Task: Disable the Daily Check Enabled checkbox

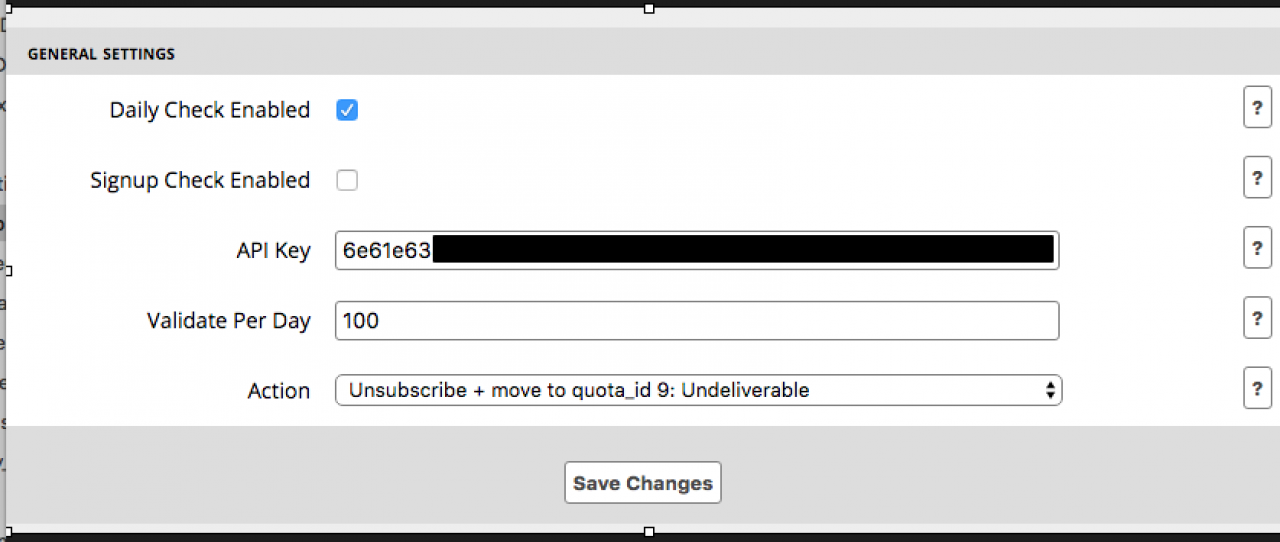Action: [x=347, y=110]
